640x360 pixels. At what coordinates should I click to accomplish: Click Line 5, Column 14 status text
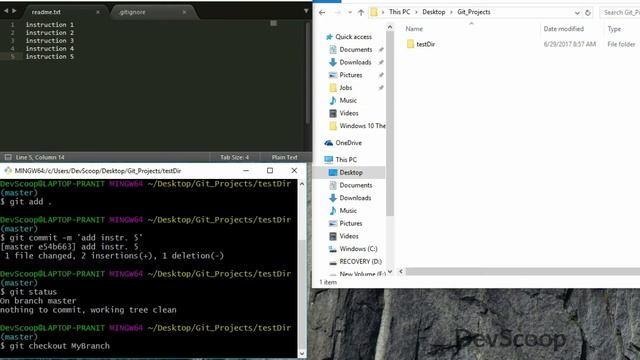[x=40, y=157]
